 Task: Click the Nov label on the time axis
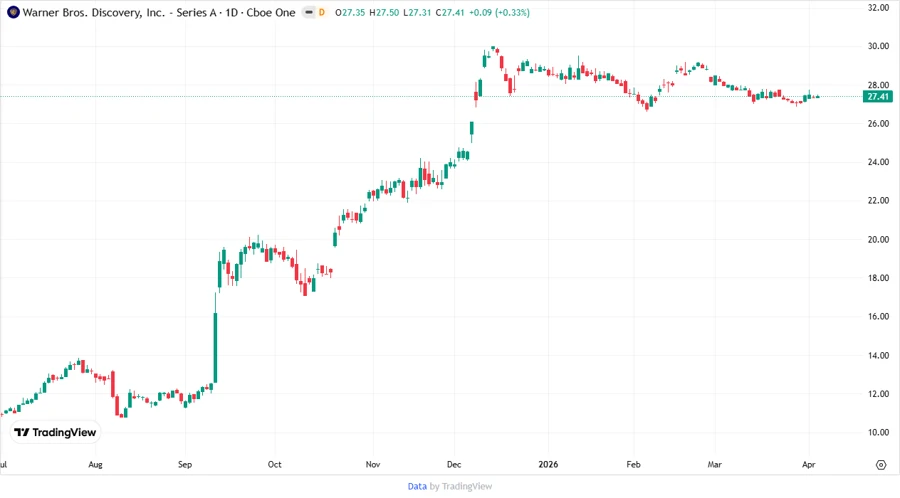(373, 465)
